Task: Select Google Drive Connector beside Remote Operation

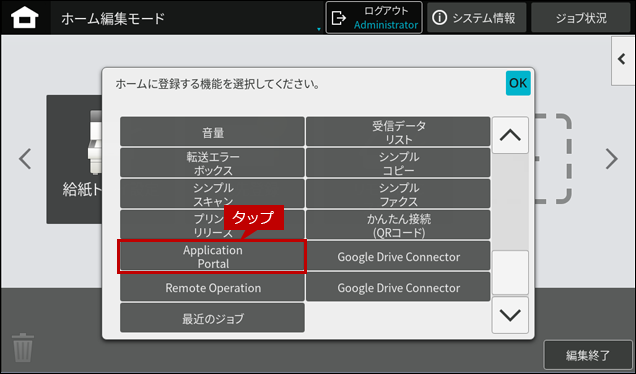Action: 398,287
